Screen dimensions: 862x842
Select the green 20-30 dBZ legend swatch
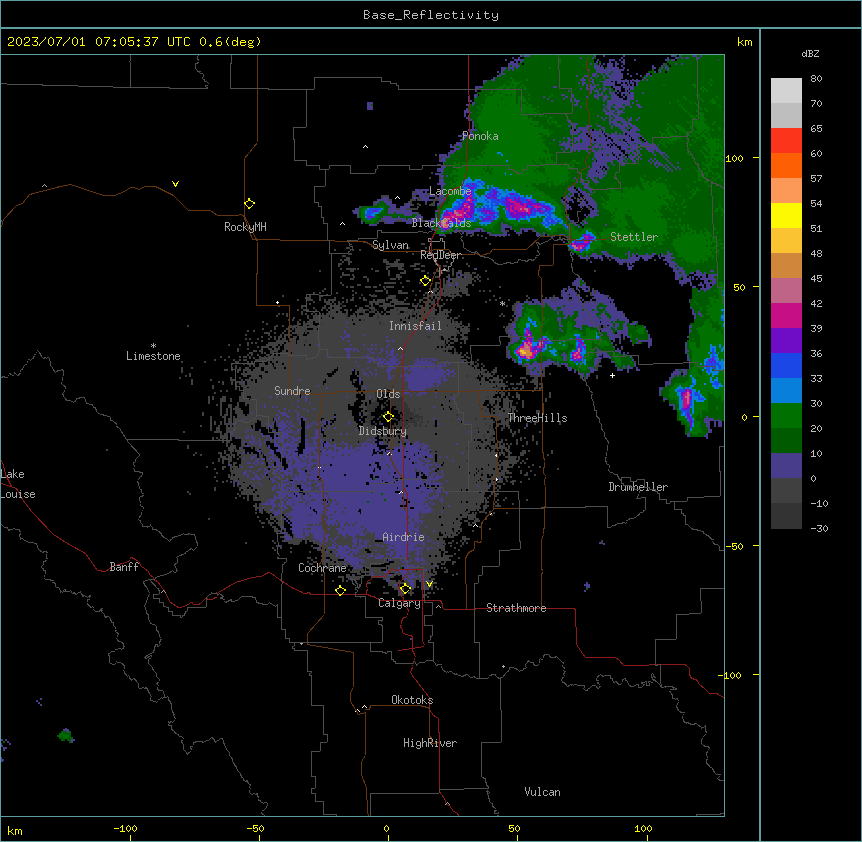(x=786, y=416)
